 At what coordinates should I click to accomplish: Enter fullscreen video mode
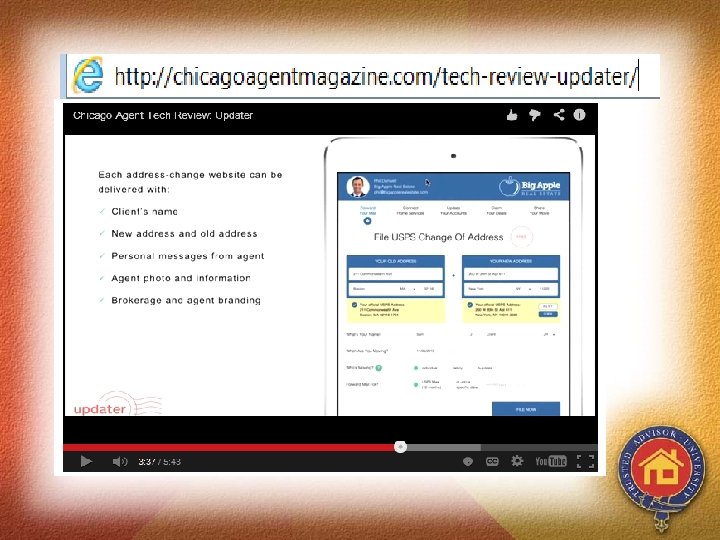(x=585, y=461)
